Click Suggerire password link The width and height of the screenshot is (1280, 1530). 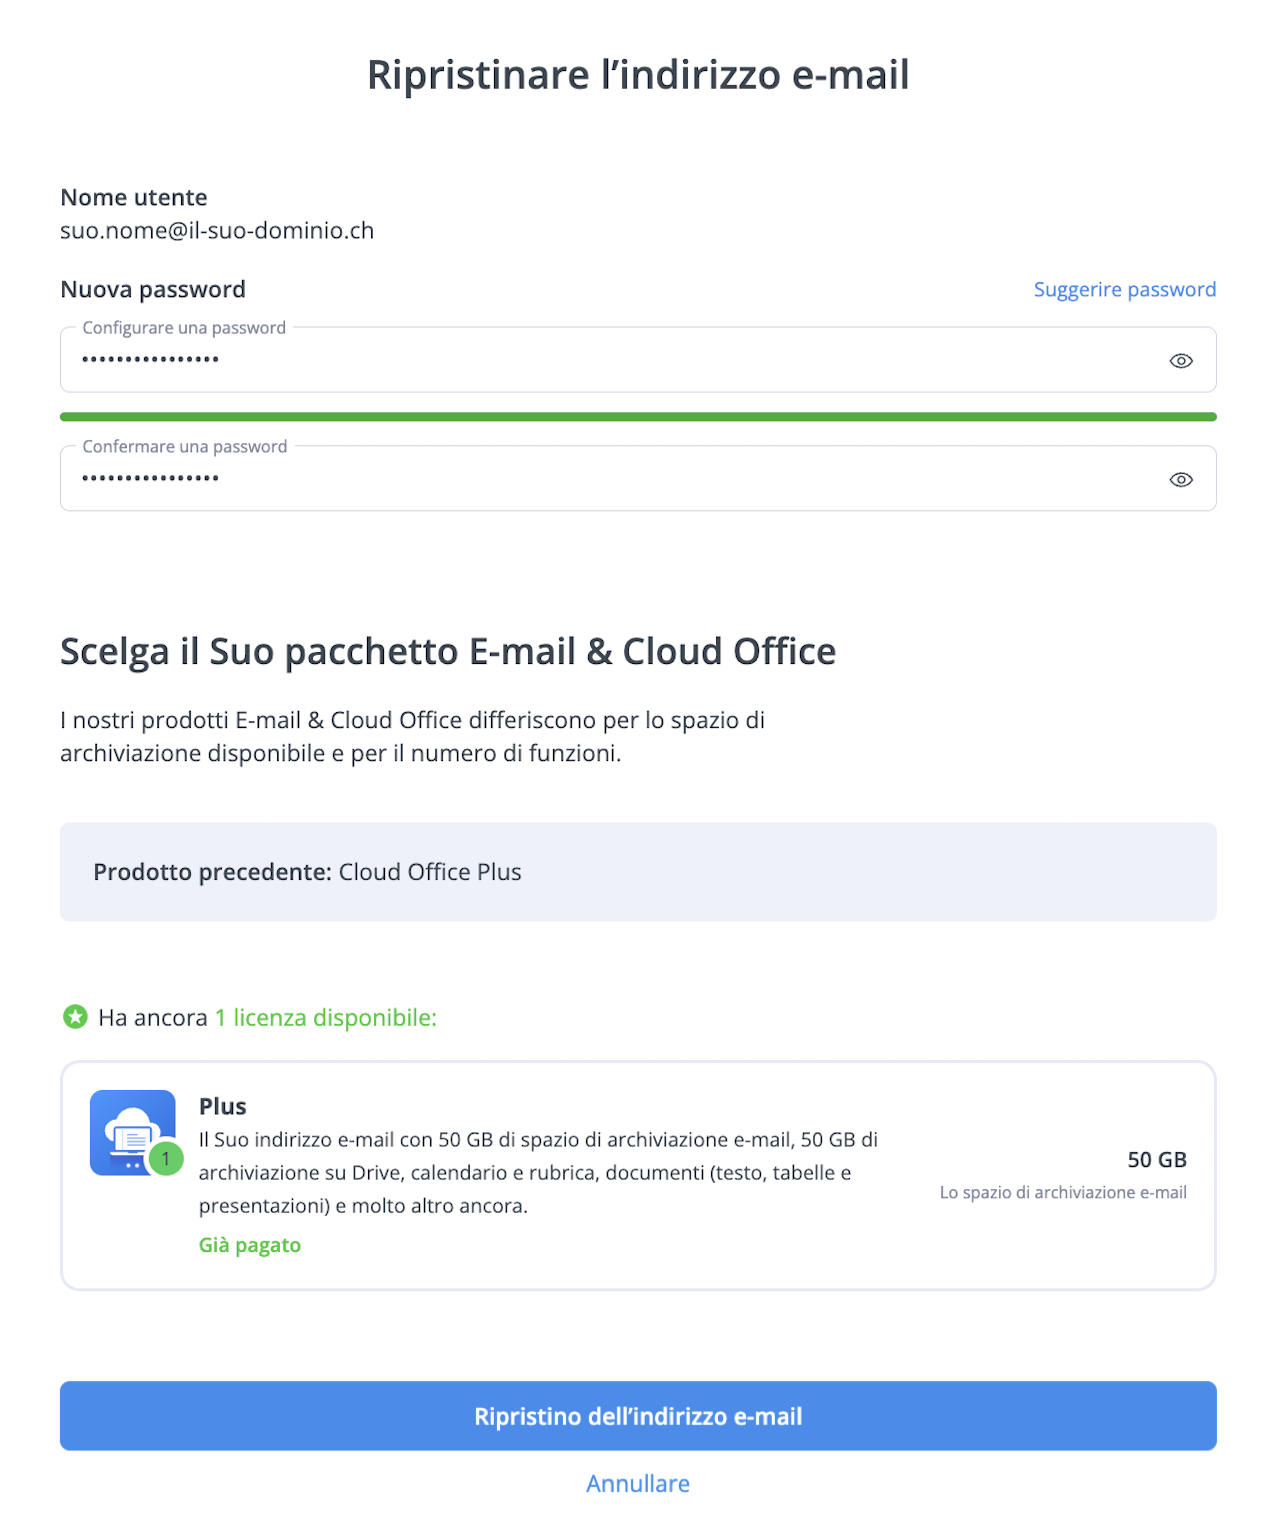1125,289
